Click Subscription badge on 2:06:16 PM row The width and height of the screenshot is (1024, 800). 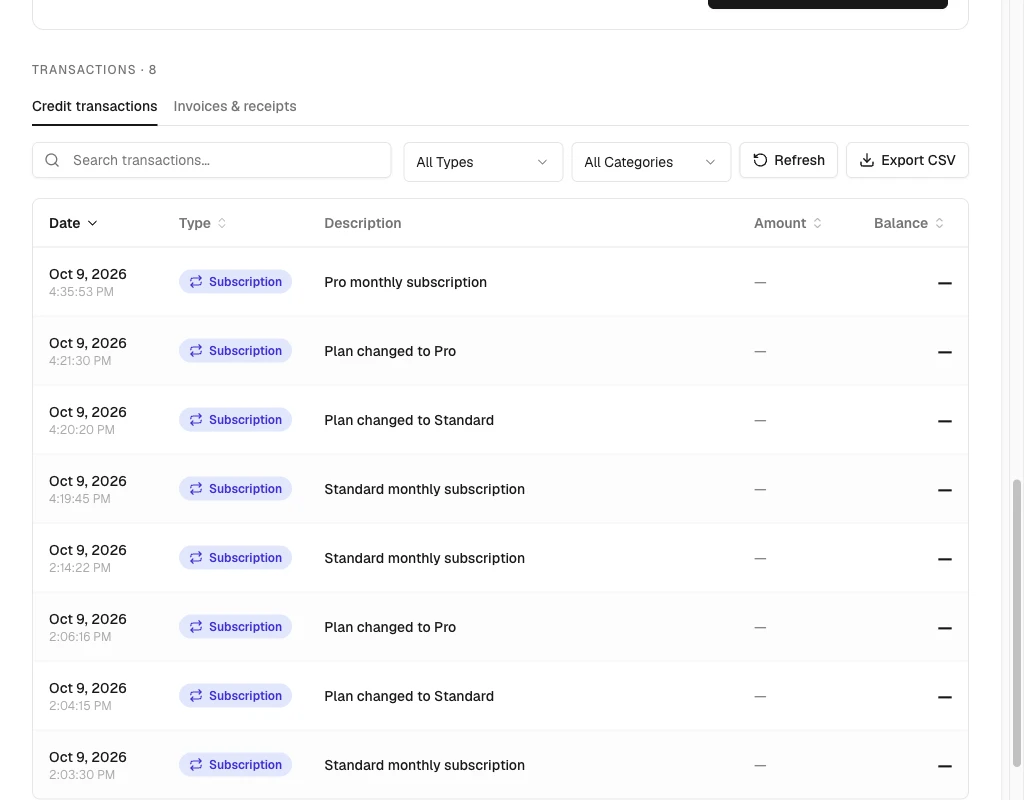[x=235, y=627]
